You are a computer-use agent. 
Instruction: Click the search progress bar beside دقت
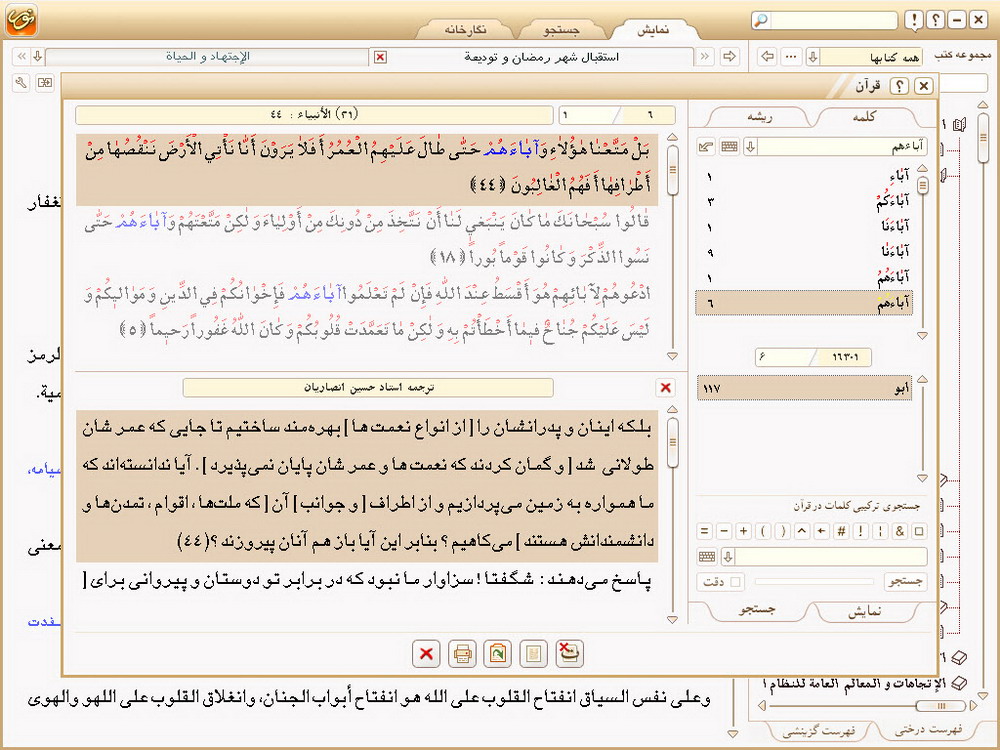click(815, 581)
